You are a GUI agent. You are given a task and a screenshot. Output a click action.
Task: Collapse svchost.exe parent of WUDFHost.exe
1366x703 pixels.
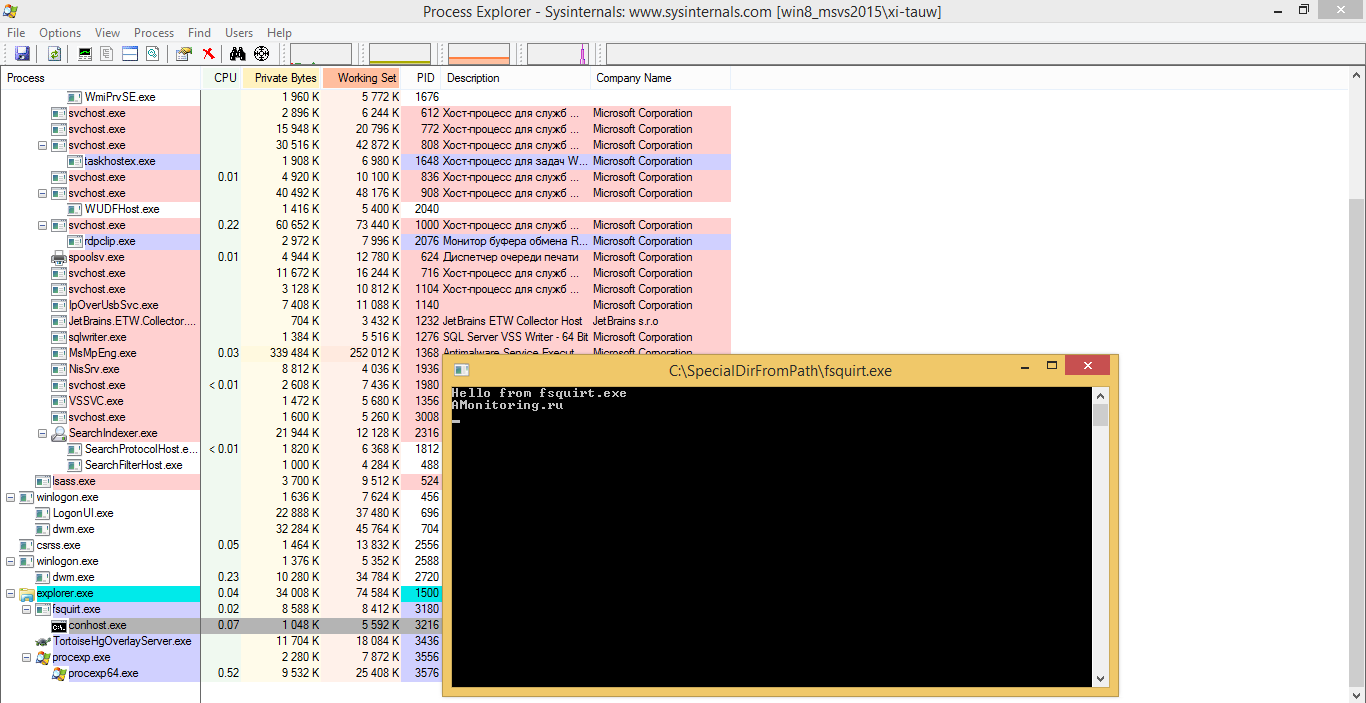43,193
